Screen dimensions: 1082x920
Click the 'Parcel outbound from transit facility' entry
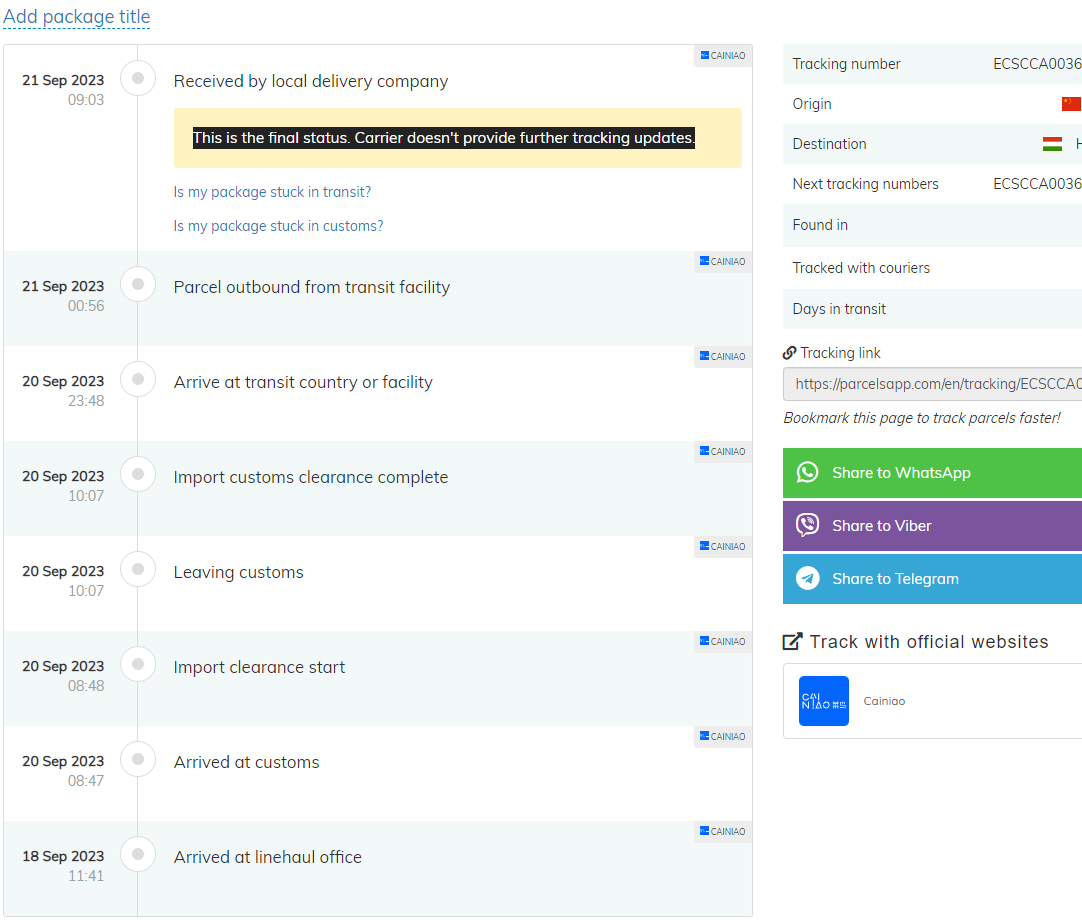[312, 287]
